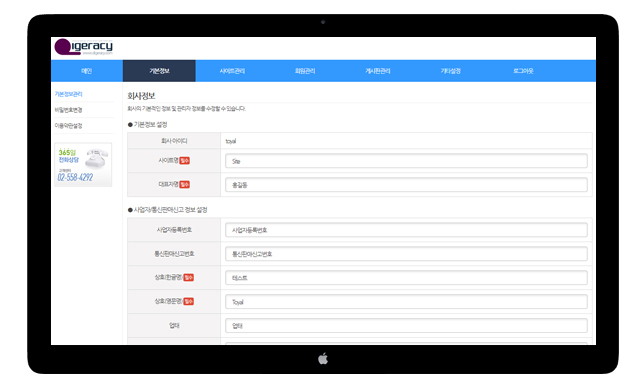The image size is (644, 388).
Task: Click the 업태 row label
Action: (174, 326)
